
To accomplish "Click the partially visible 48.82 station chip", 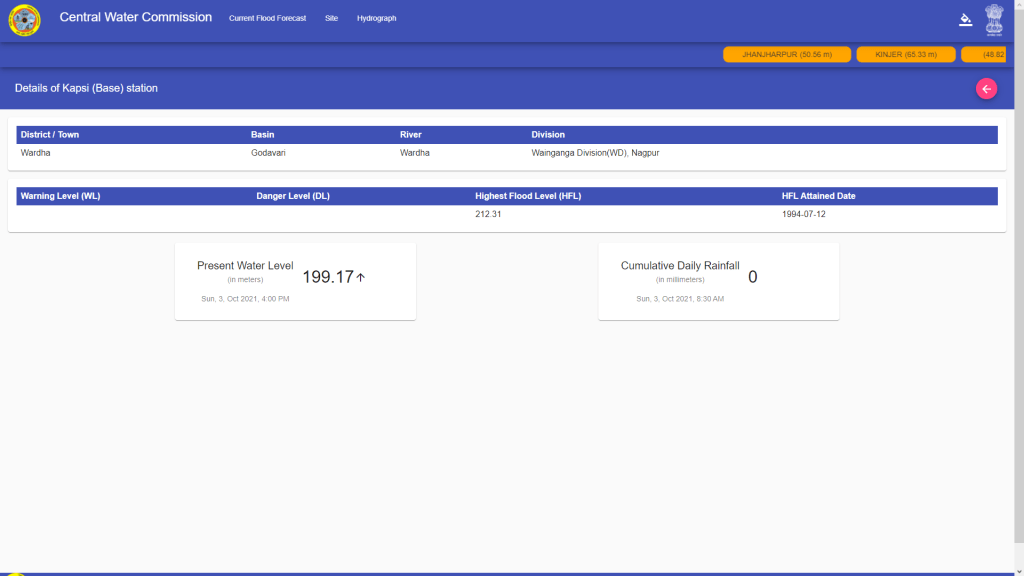I will pyautogui.click(x=992, y=54).
